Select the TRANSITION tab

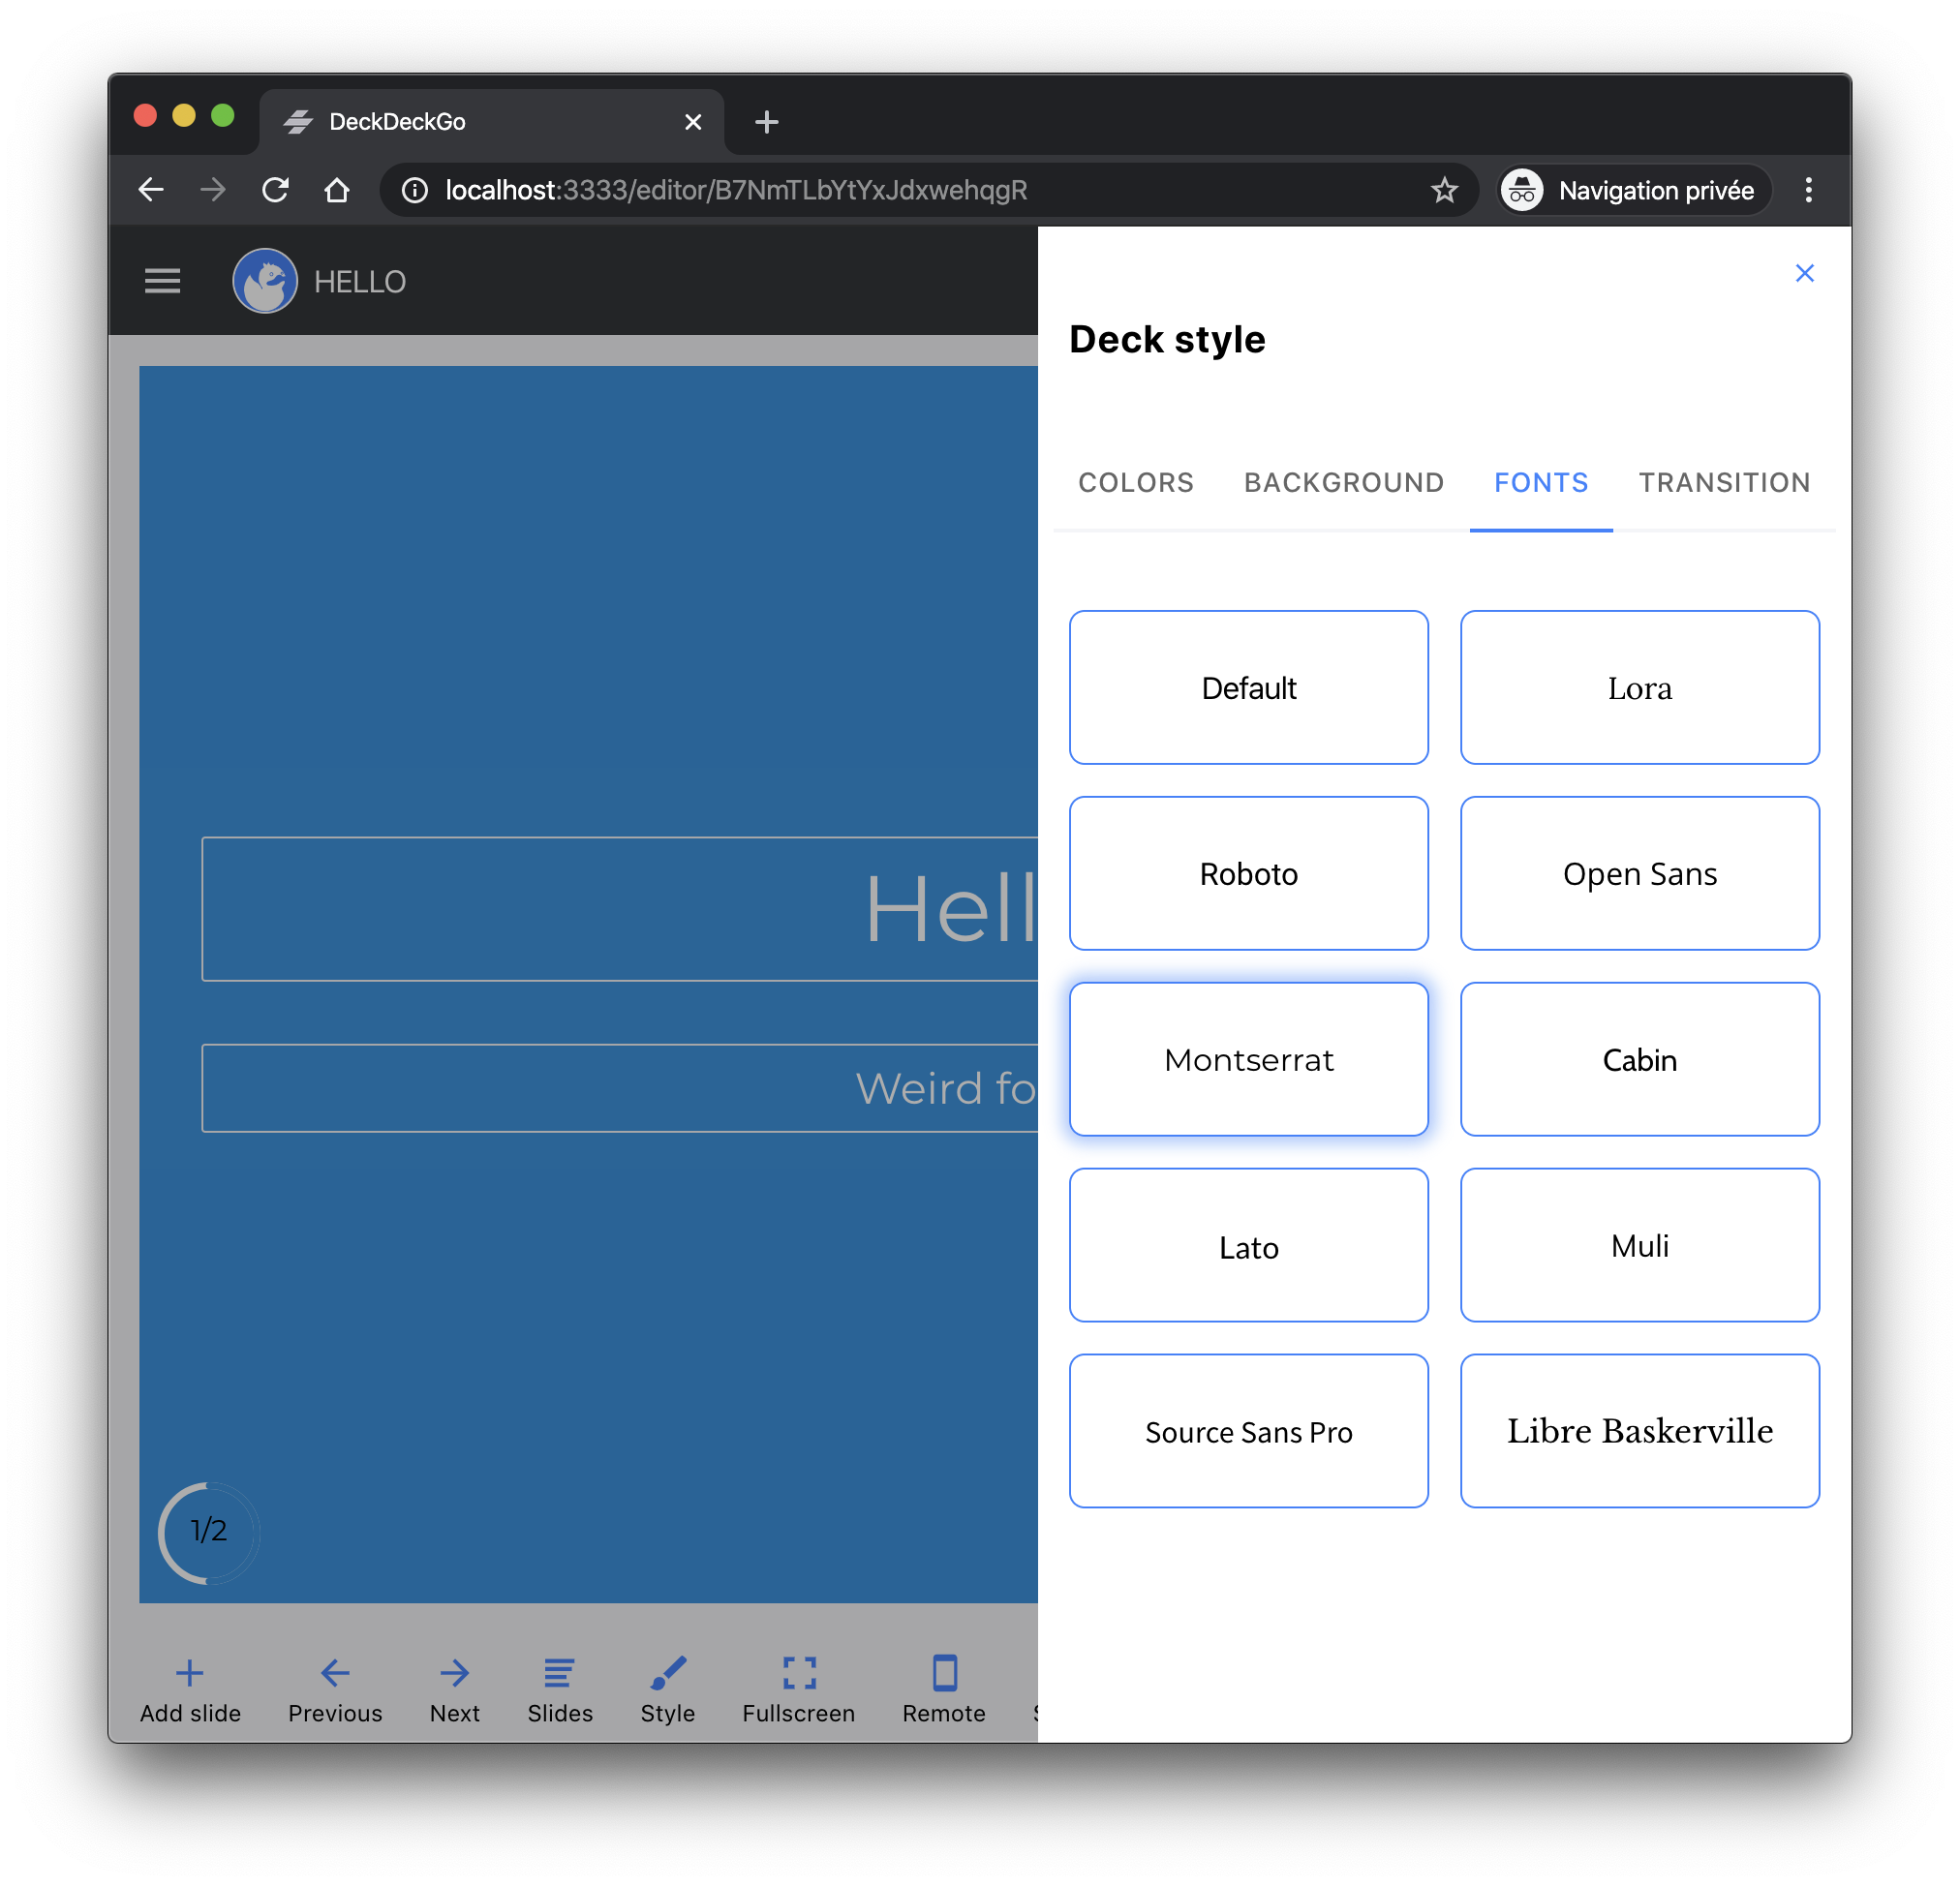coord(1724,482)
